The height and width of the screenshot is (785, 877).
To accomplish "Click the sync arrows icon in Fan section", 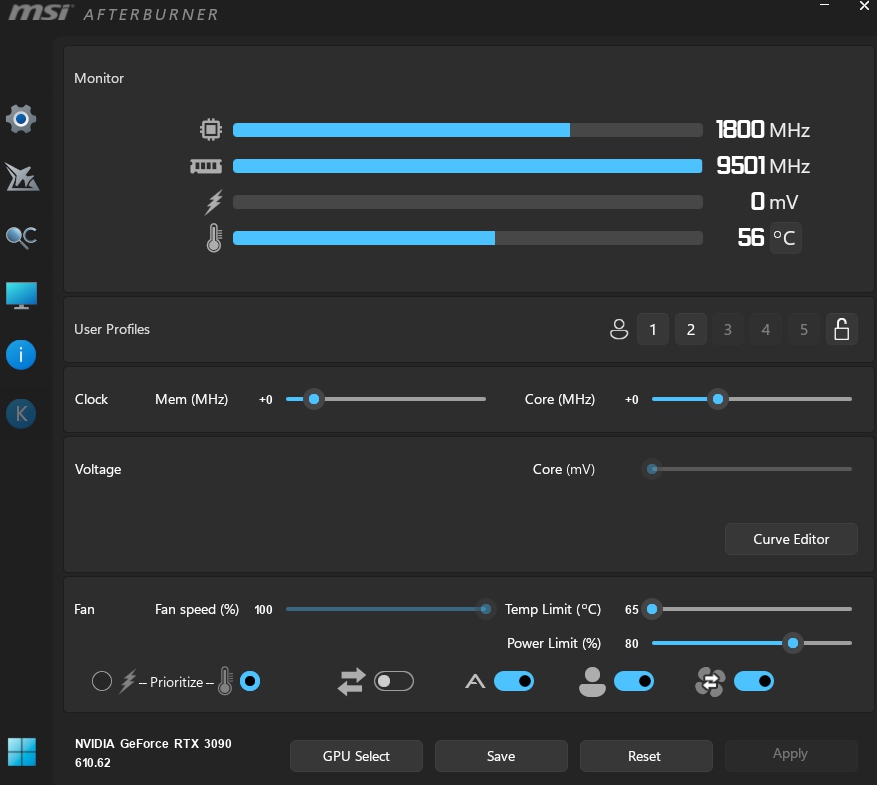I will (352, 682).
